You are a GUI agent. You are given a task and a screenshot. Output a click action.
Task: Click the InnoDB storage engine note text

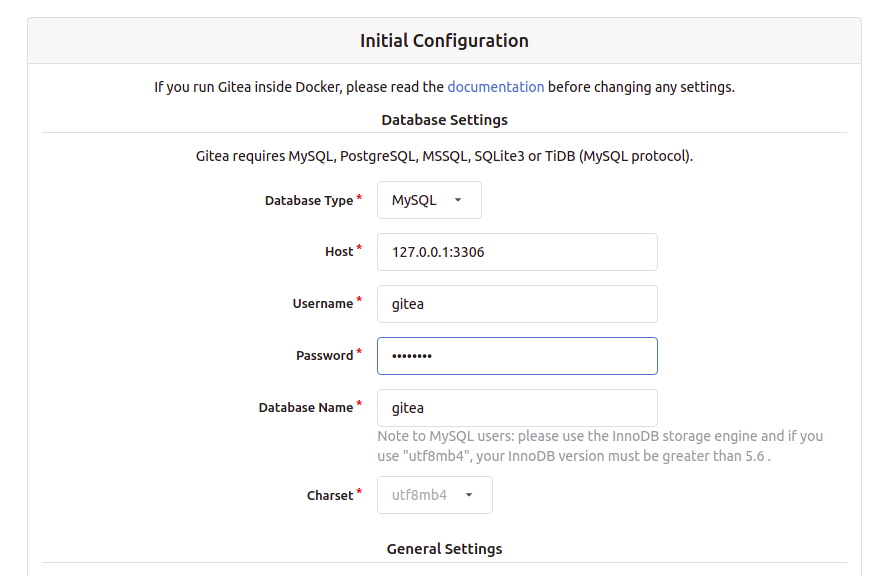[600, 446]
